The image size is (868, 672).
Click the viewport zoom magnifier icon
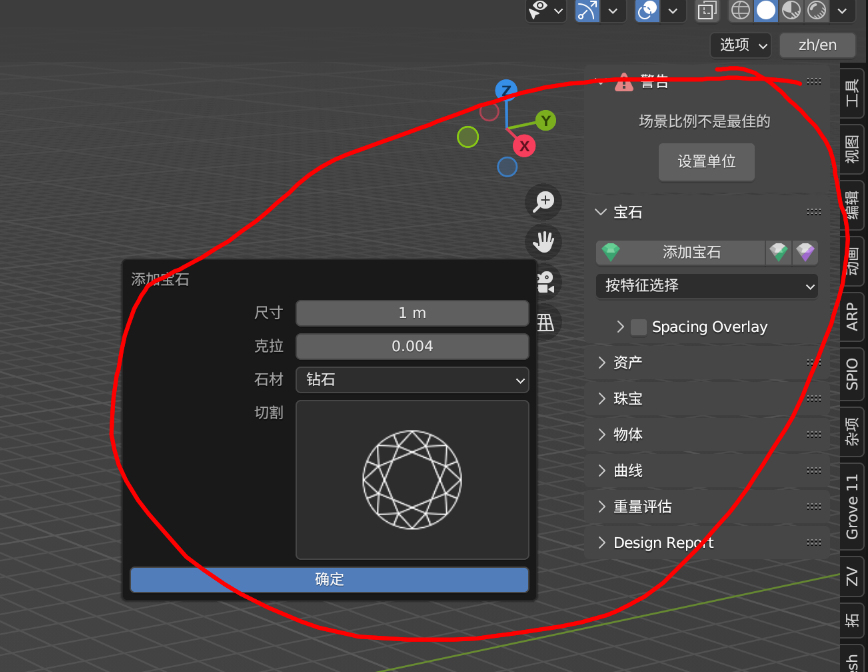point(544,201)
